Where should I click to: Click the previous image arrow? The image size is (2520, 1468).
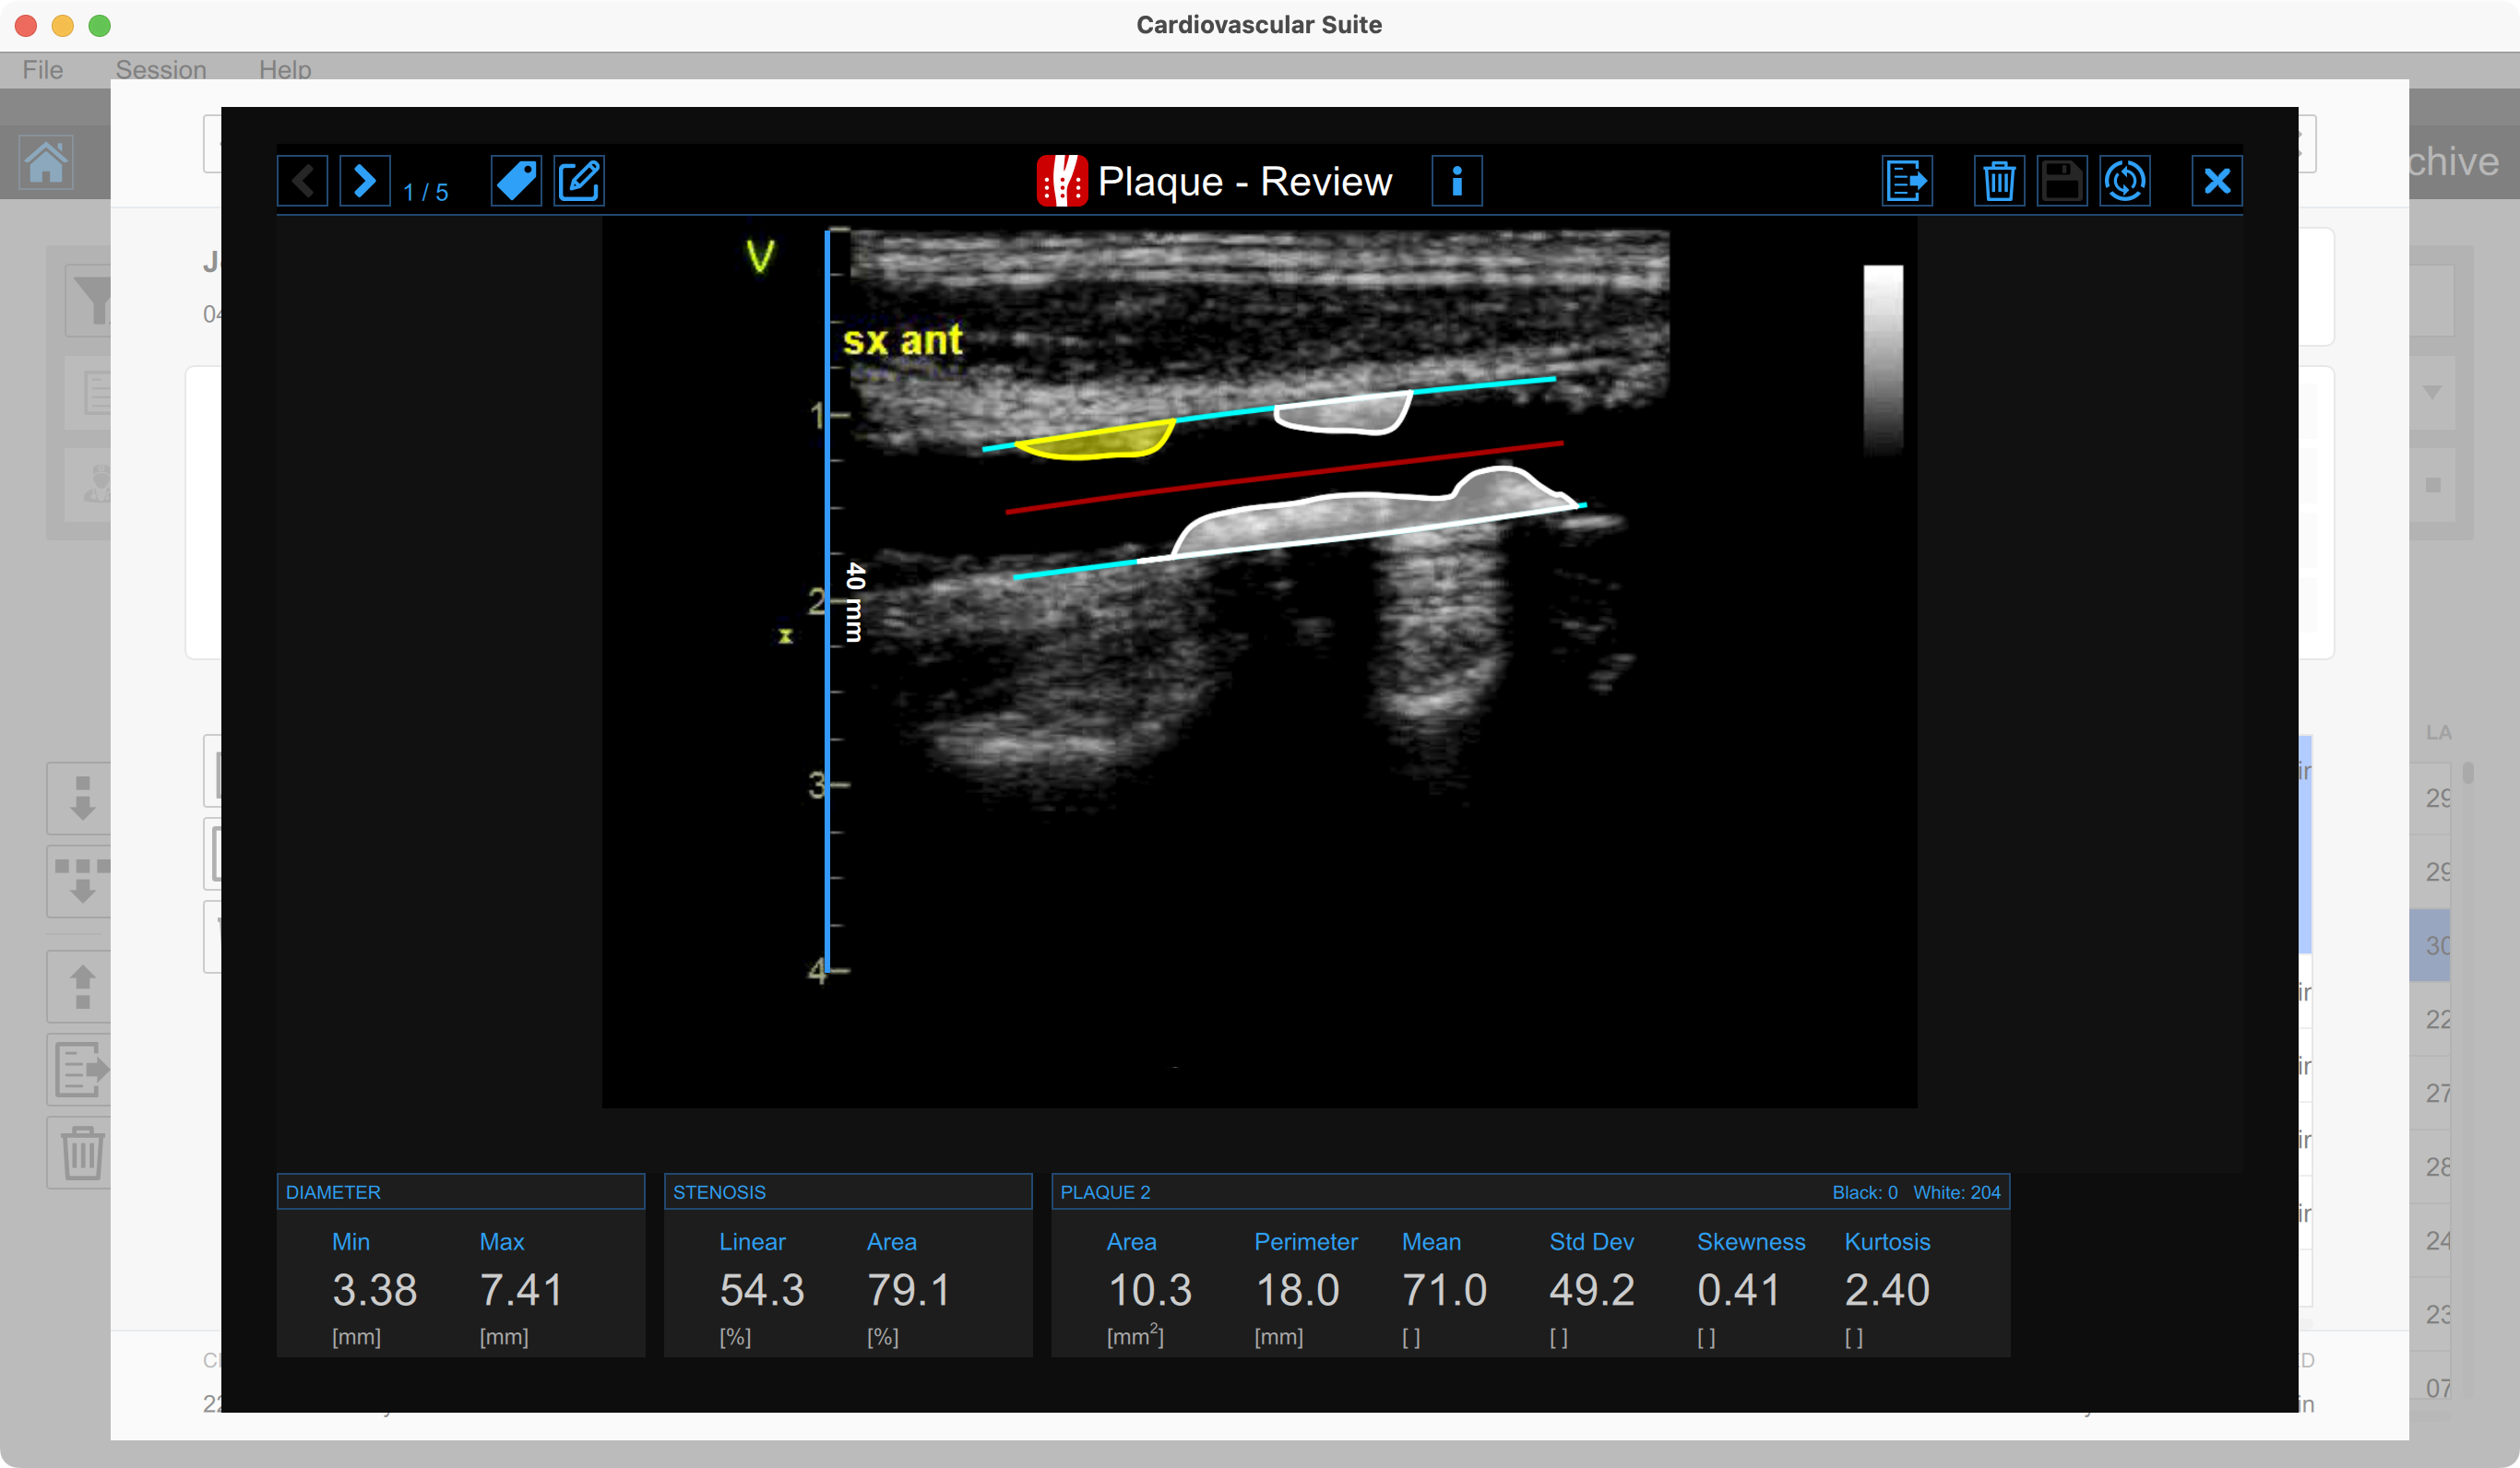coord(302,181)
